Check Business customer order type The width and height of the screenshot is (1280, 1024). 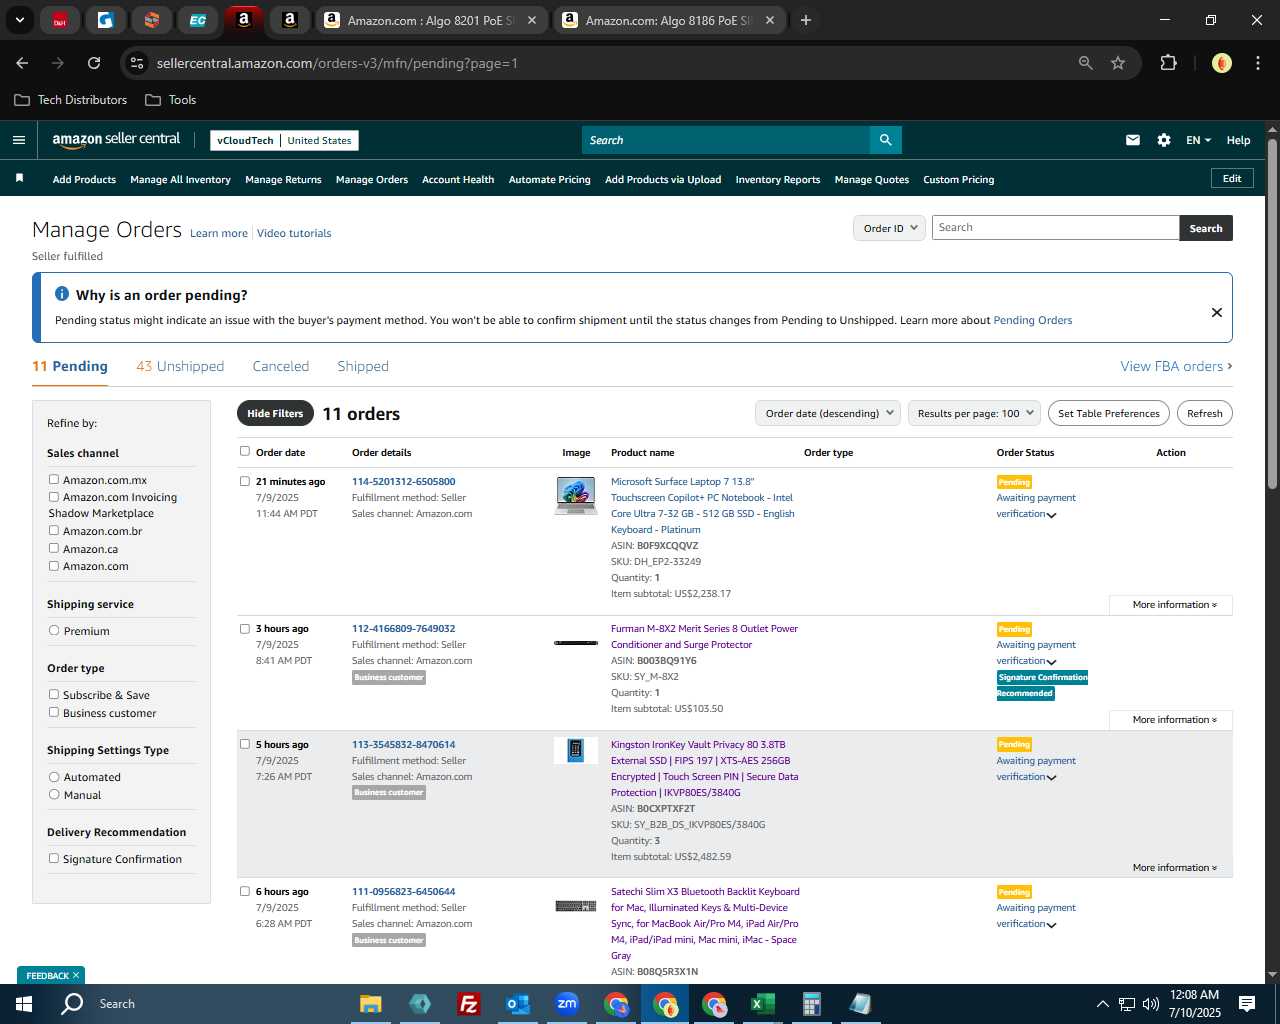(54, 712)
